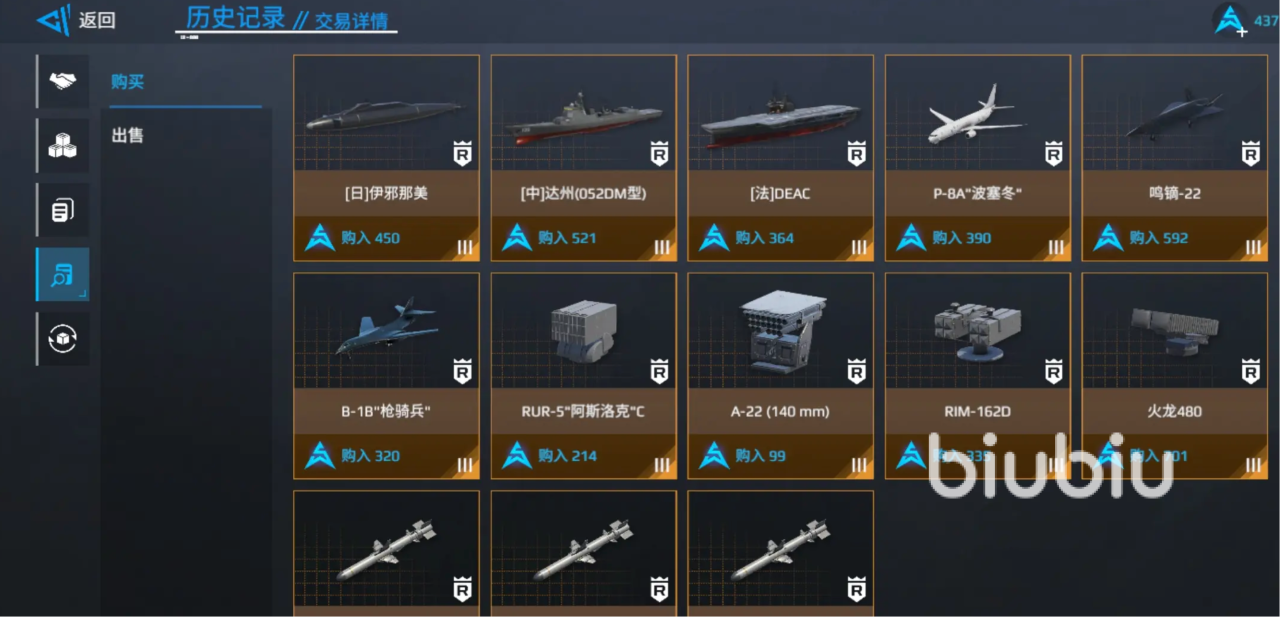The image size is (1280, 617).
Task: Open the [法]DEAC carrier card
Action: 780,158
